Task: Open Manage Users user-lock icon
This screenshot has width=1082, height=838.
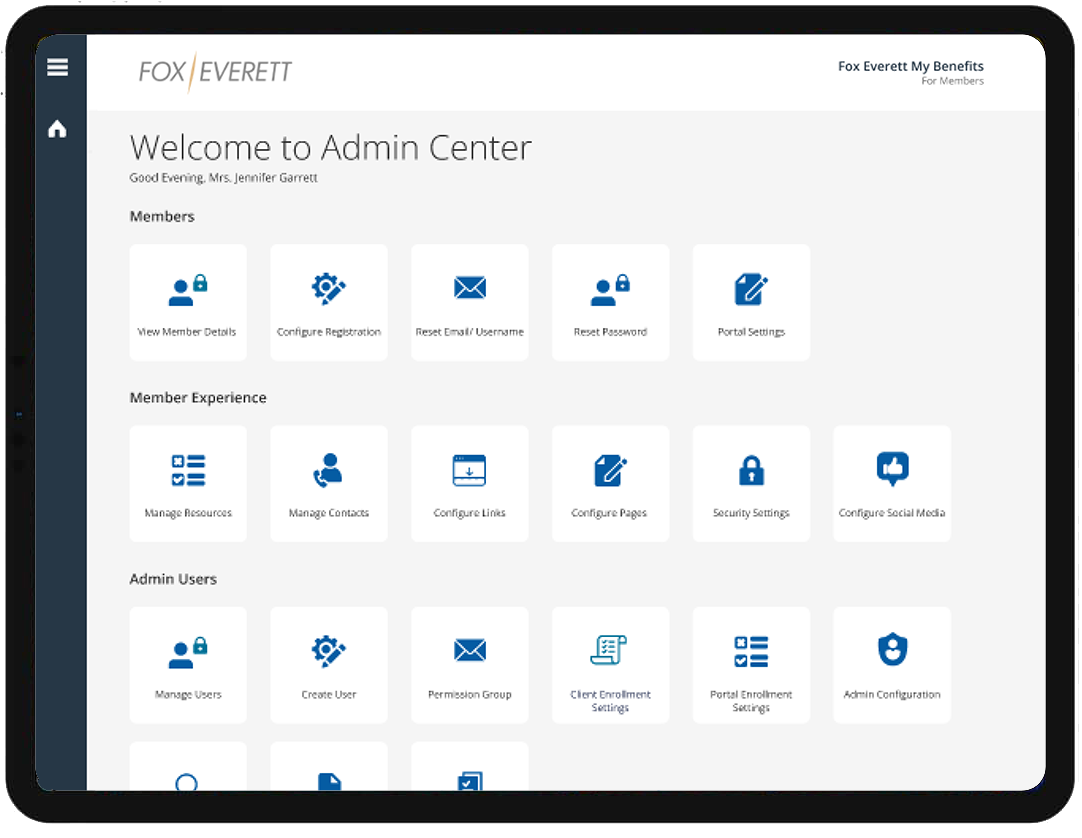Action: click(x=188, y=652)
